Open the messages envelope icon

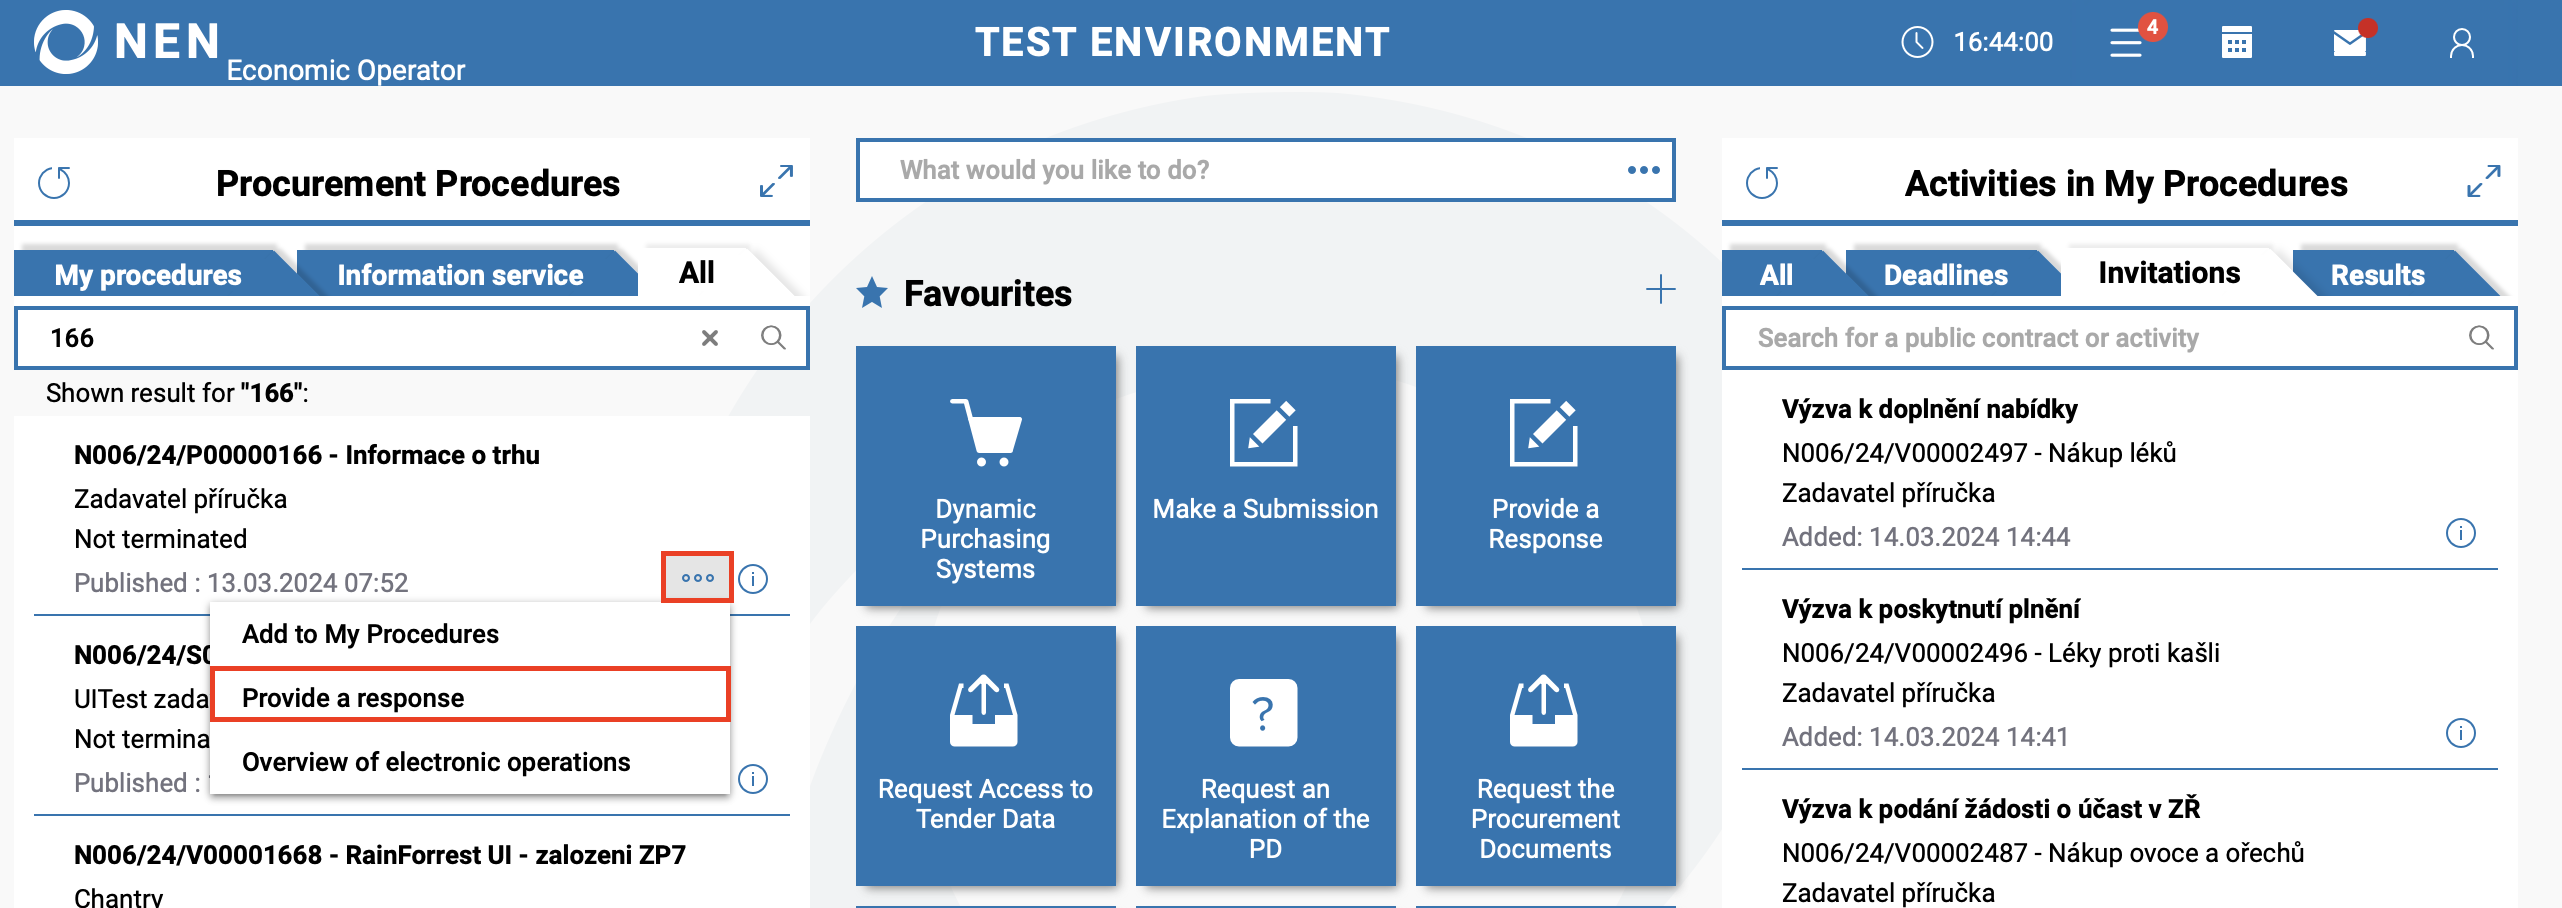point(2349,43)
